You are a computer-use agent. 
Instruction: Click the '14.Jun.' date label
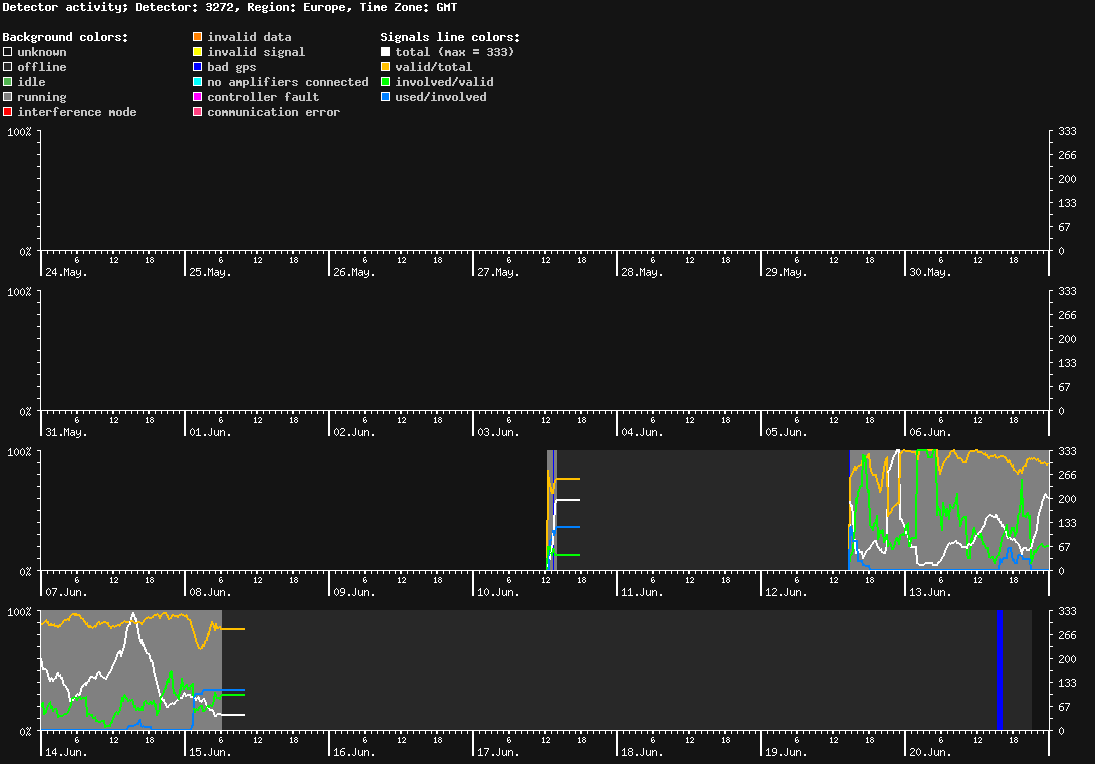pyautogui.click(x=66, y=752)
